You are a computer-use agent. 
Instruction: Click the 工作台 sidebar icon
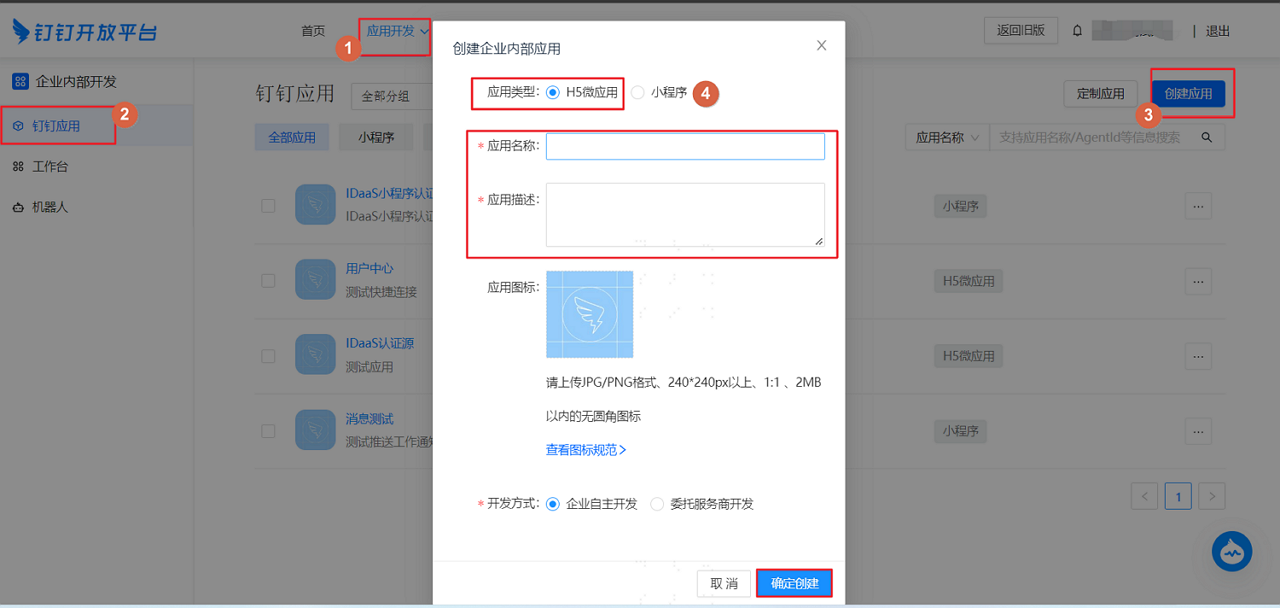[x=18, y=167]
